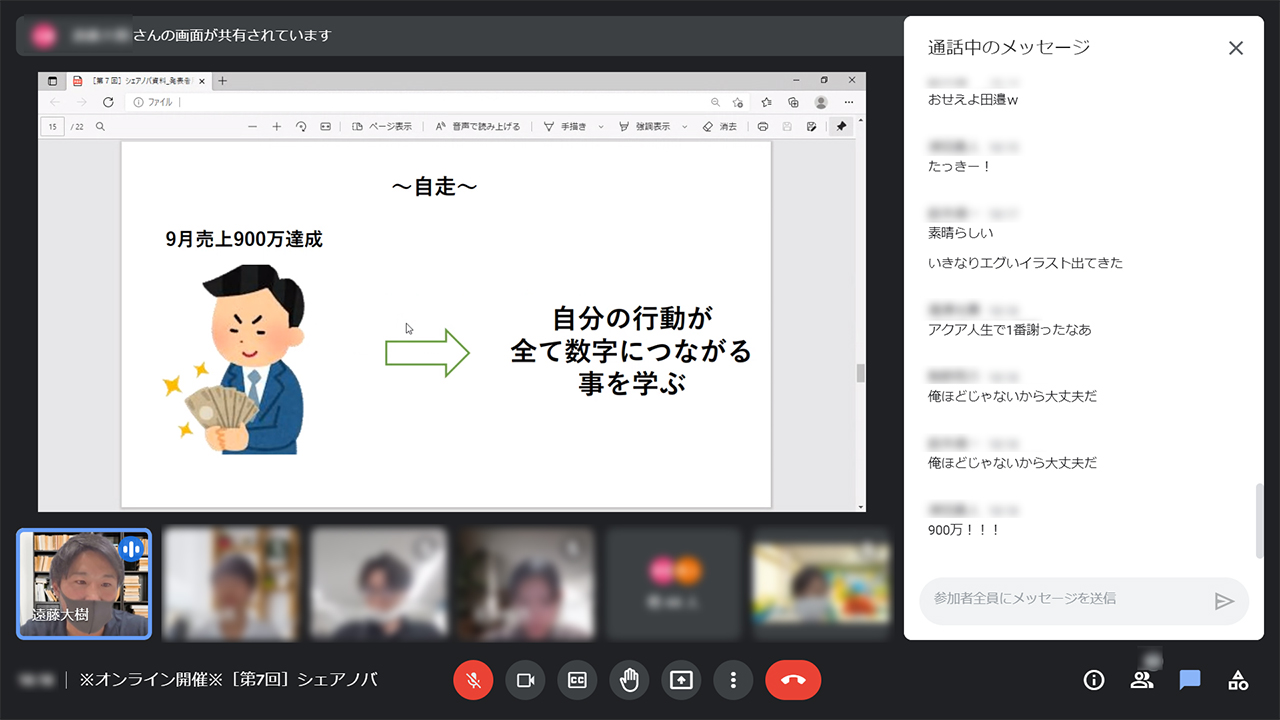The height and width of the screenshot is (720, 1280).
Task: Click the chat message 900万！！！
Action: coord(964,530)
